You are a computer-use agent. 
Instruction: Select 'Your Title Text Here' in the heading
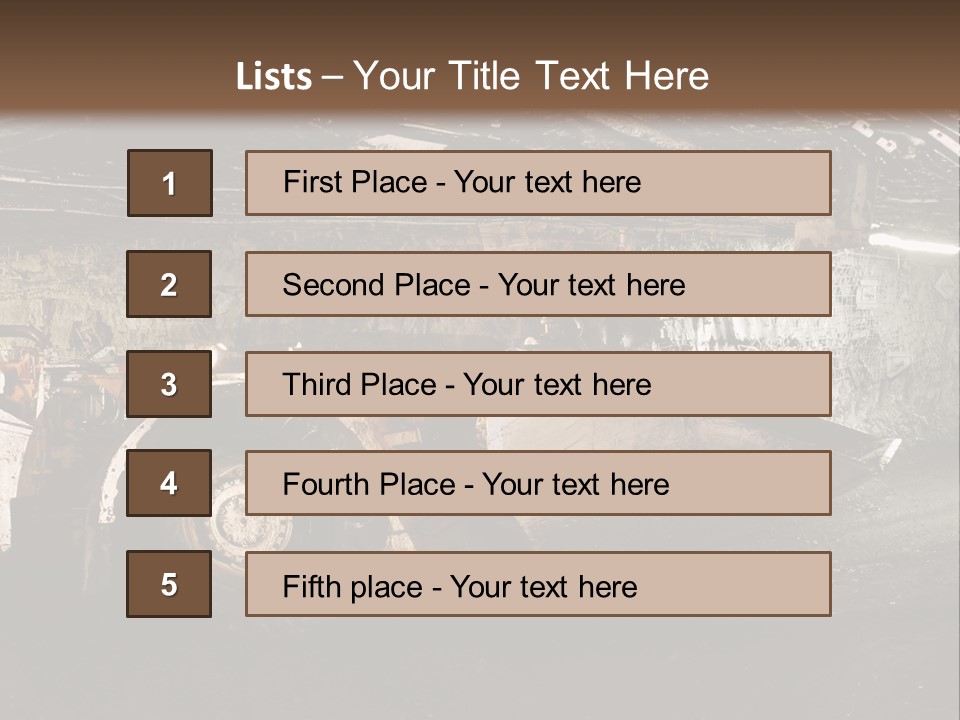click(531, 76)
